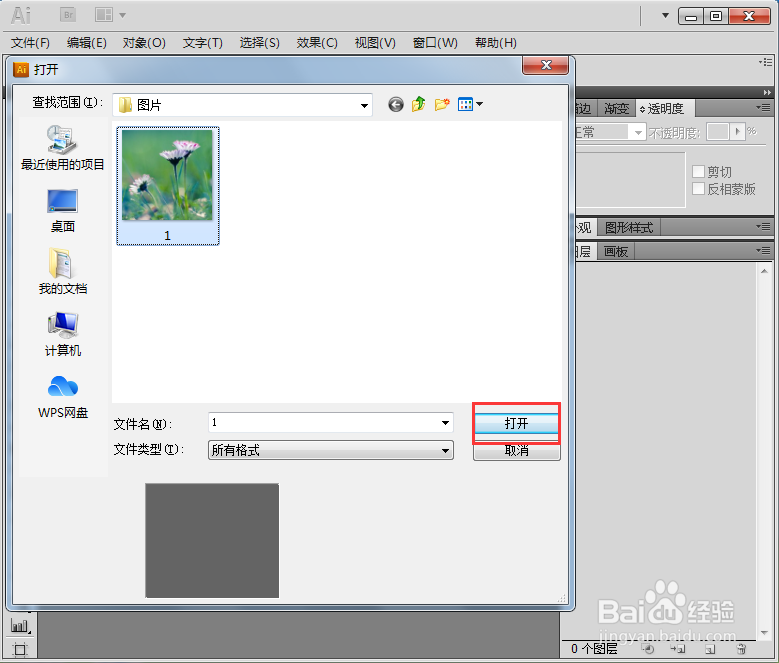Click layers panel scroll down arrow
This screenshot has height=663, width=779.
tap(764, 633)
